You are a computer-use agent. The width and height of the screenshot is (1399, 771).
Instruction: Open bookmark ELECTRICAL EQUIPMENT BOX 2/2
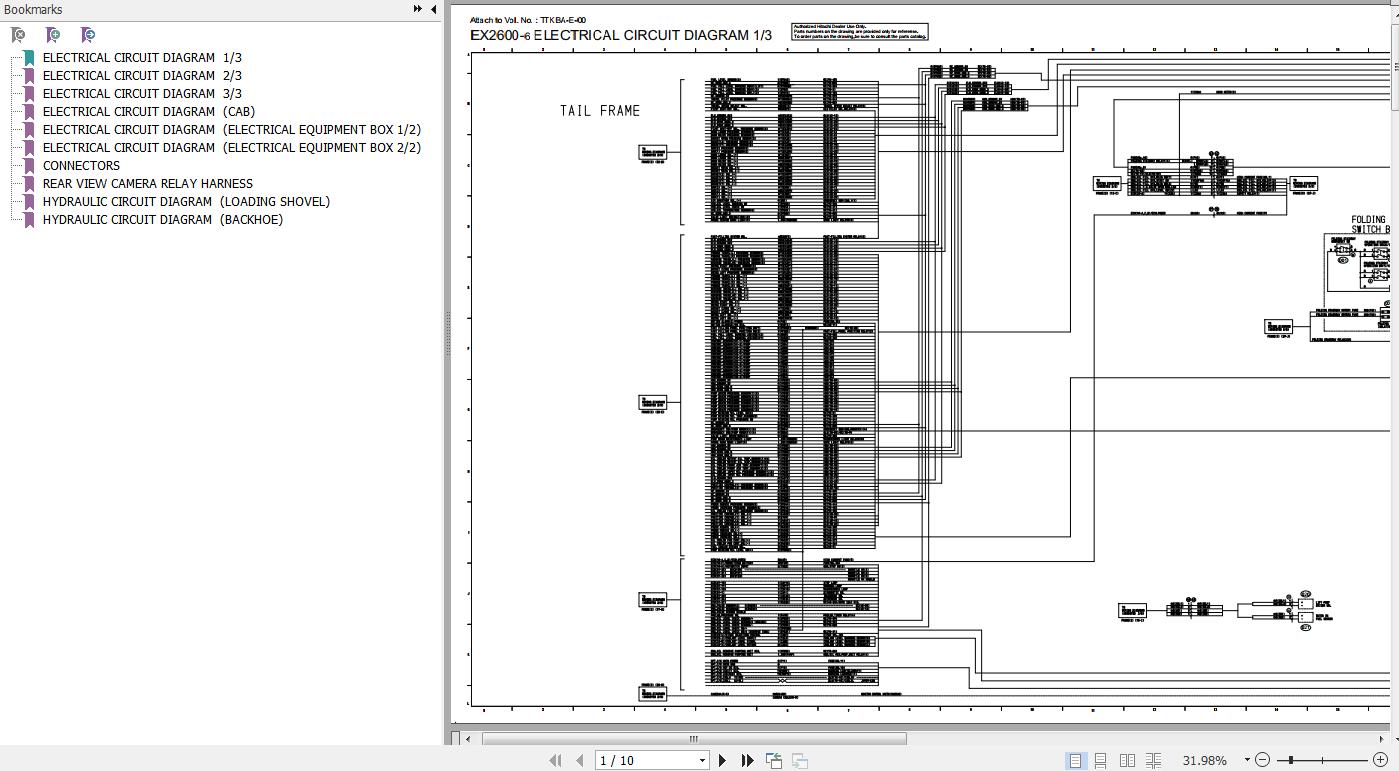pyautogui.click(x=231, y=148)
